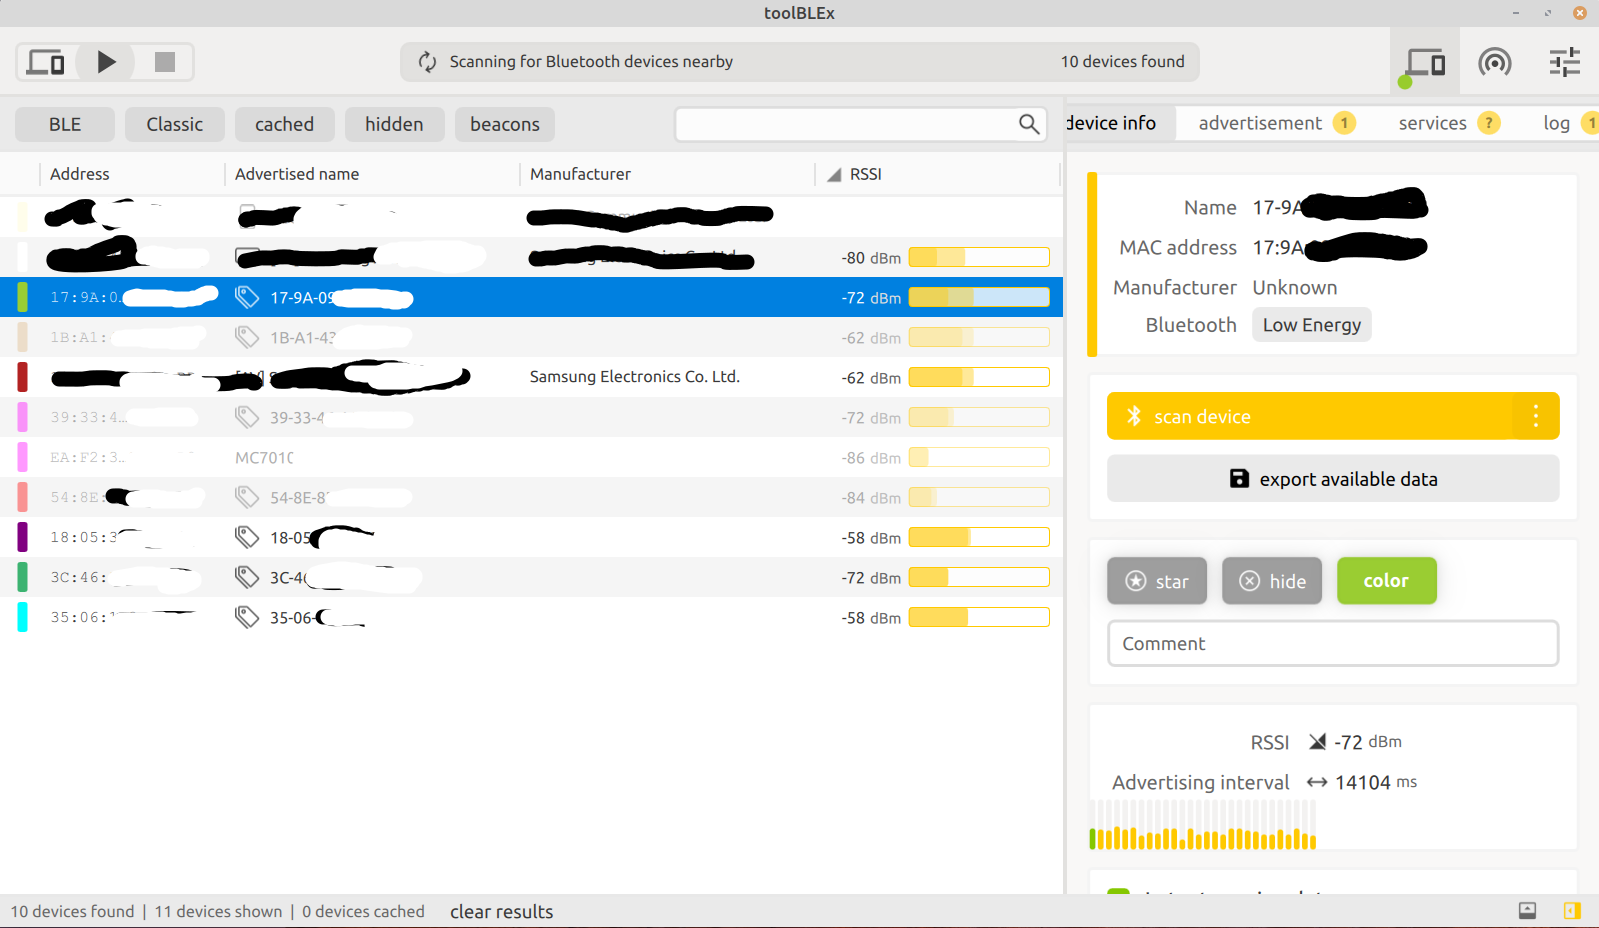Click the purple swatch of the 18:05 row
This screenshot has width=1599, height=928.
(x=23, y=537)
